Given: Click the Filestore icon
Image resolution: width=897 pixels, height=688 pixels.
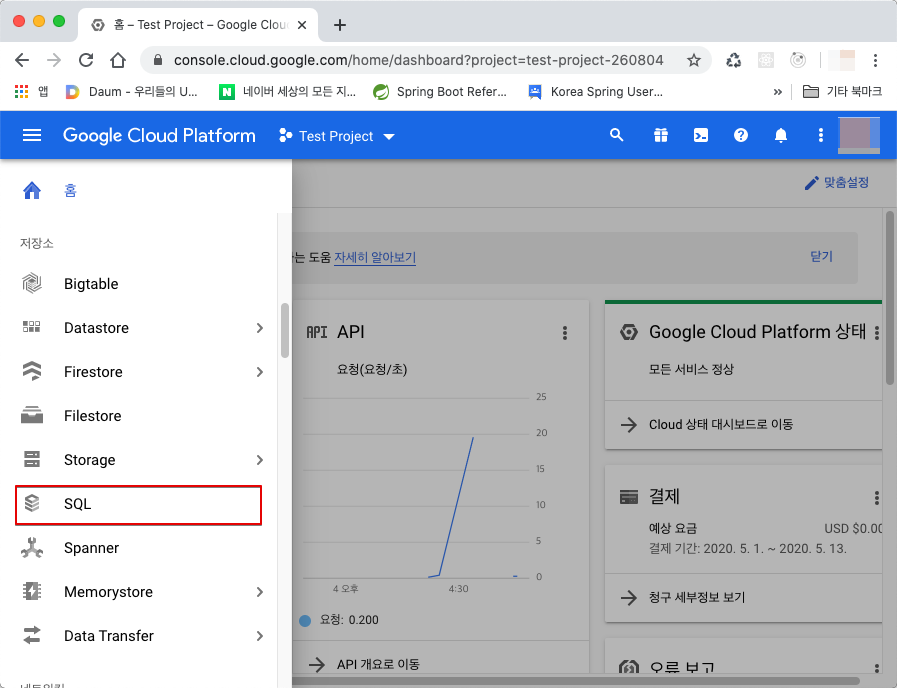Looking at the screenshot, I should [x=32, y=415].
